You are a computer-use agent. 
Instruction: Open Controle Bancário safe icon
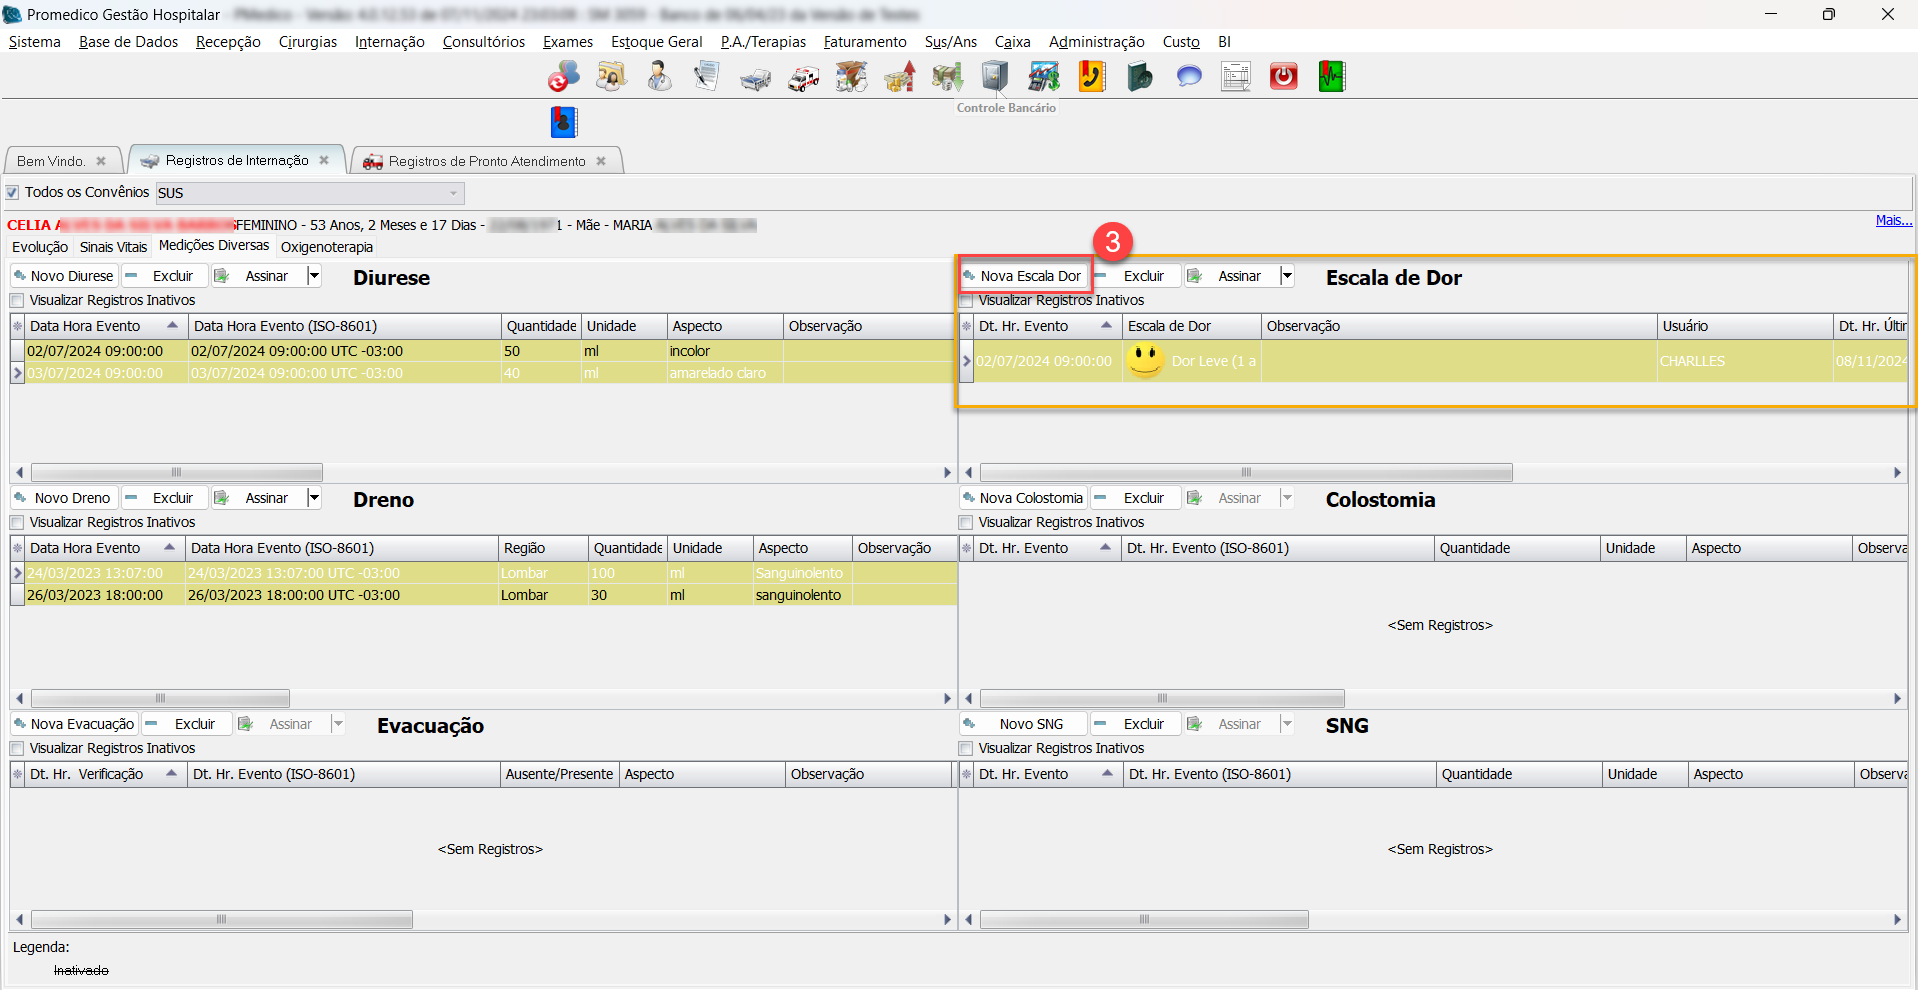(995, 76)
